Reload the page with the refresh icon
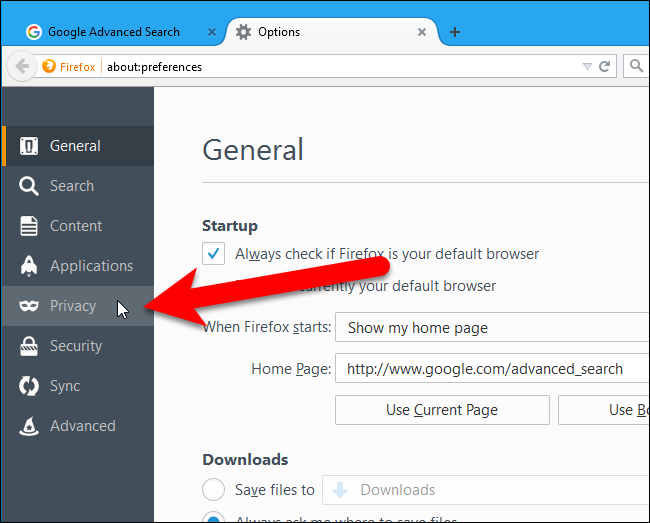650x523 pixels. [605, 66]
